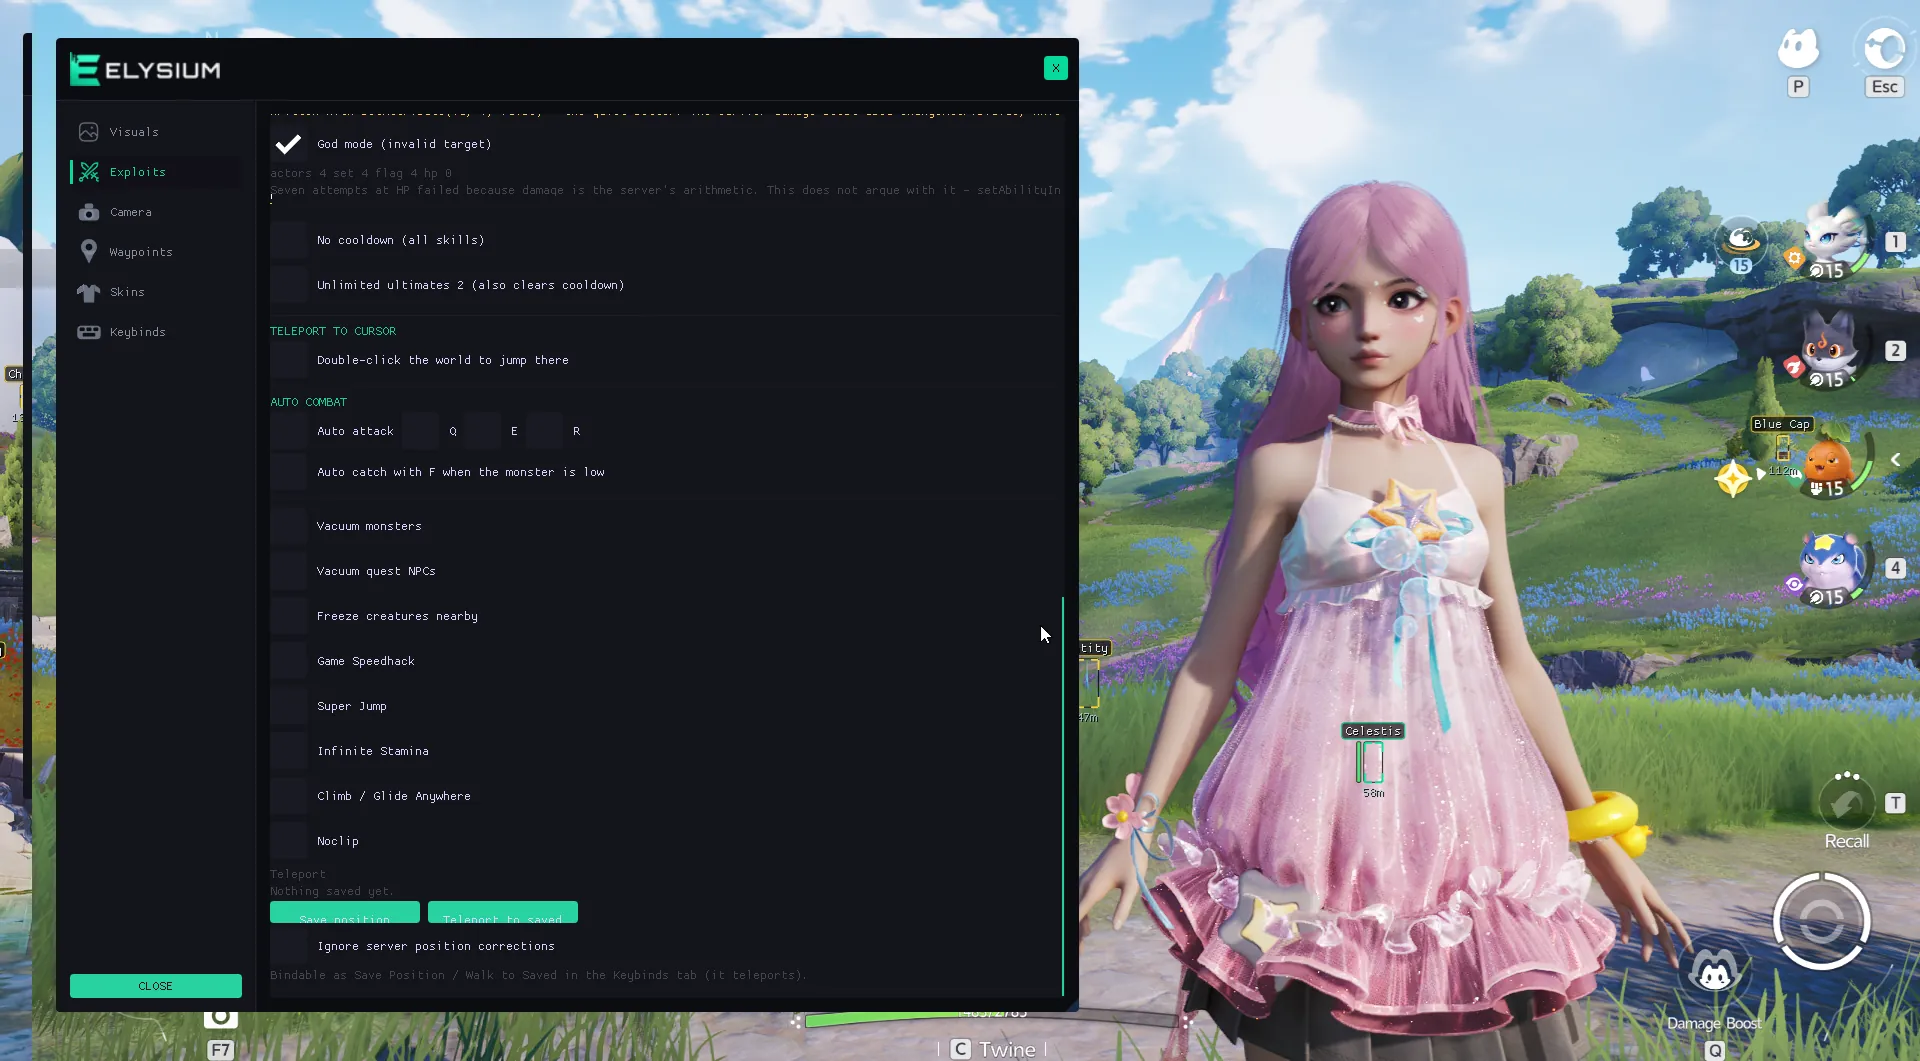This screenshot has width=1920, height=1061.
Task: Click the T key Recall button
Action: [1895, 803]
